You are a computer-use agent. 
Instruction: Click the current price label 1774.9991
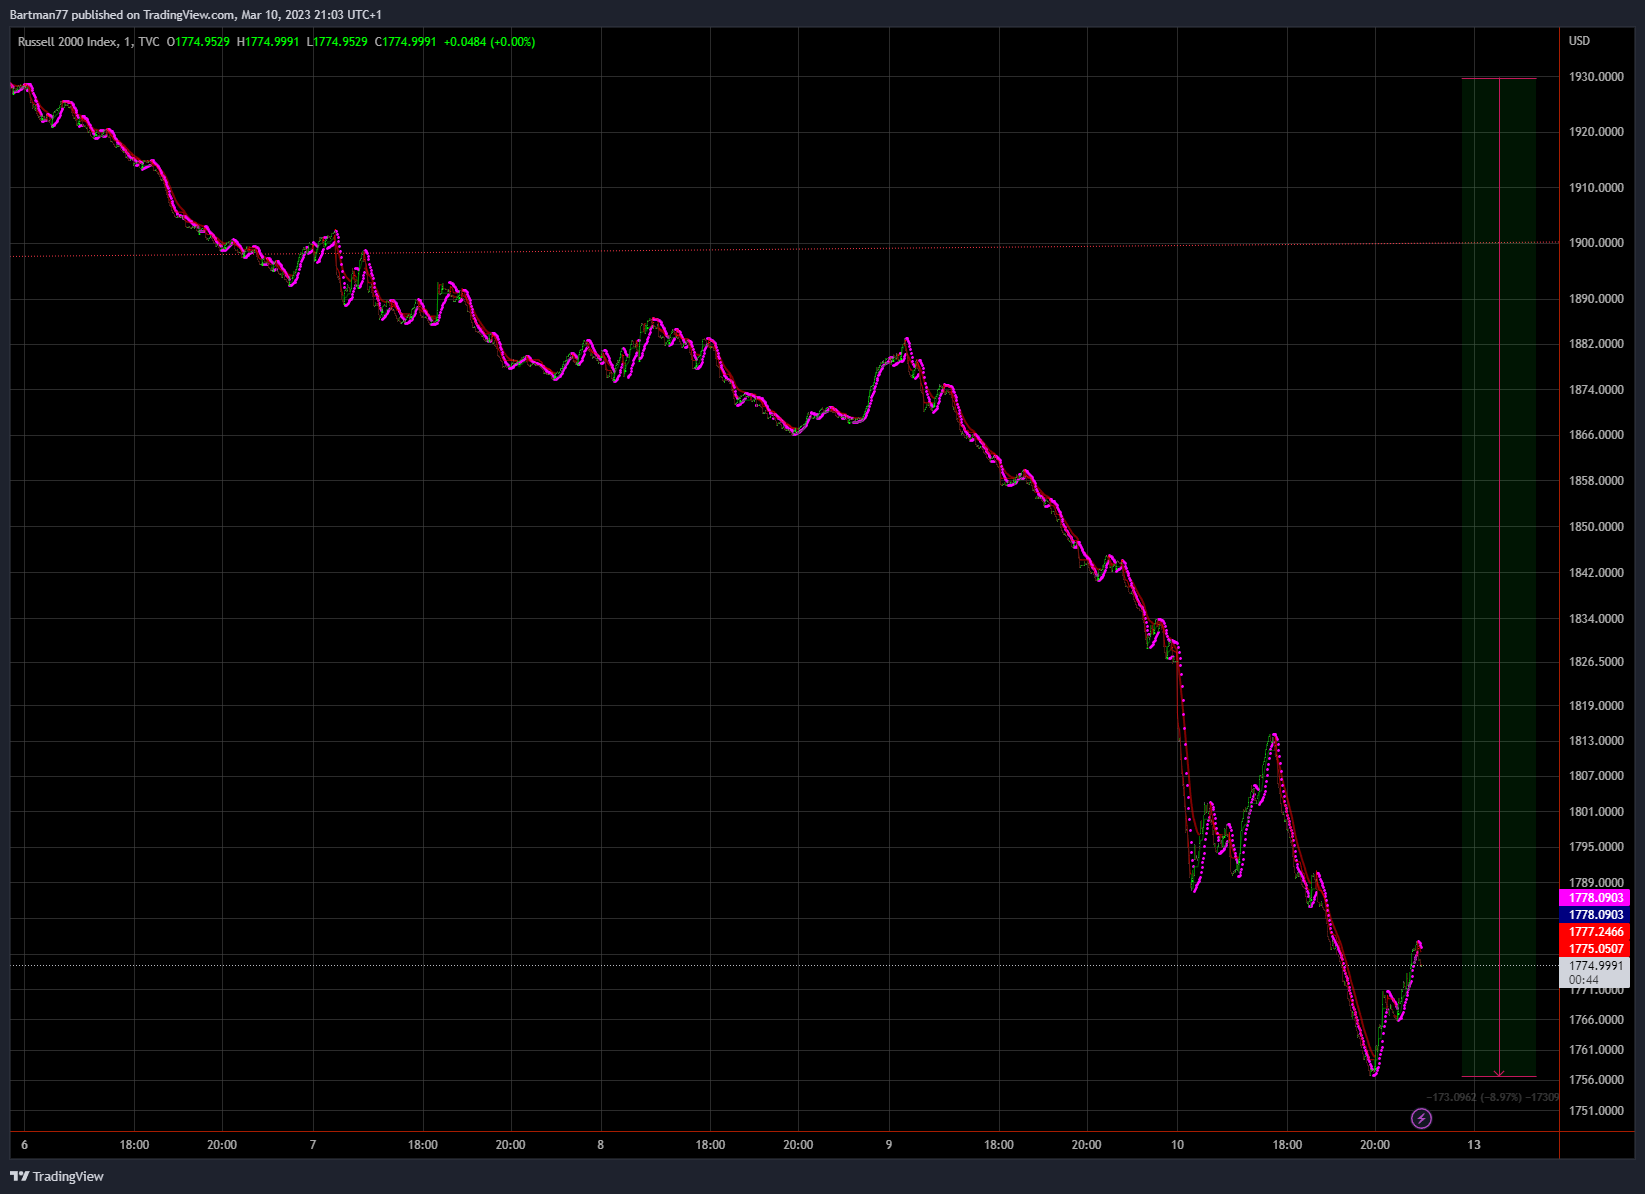tap(1595, 966)
